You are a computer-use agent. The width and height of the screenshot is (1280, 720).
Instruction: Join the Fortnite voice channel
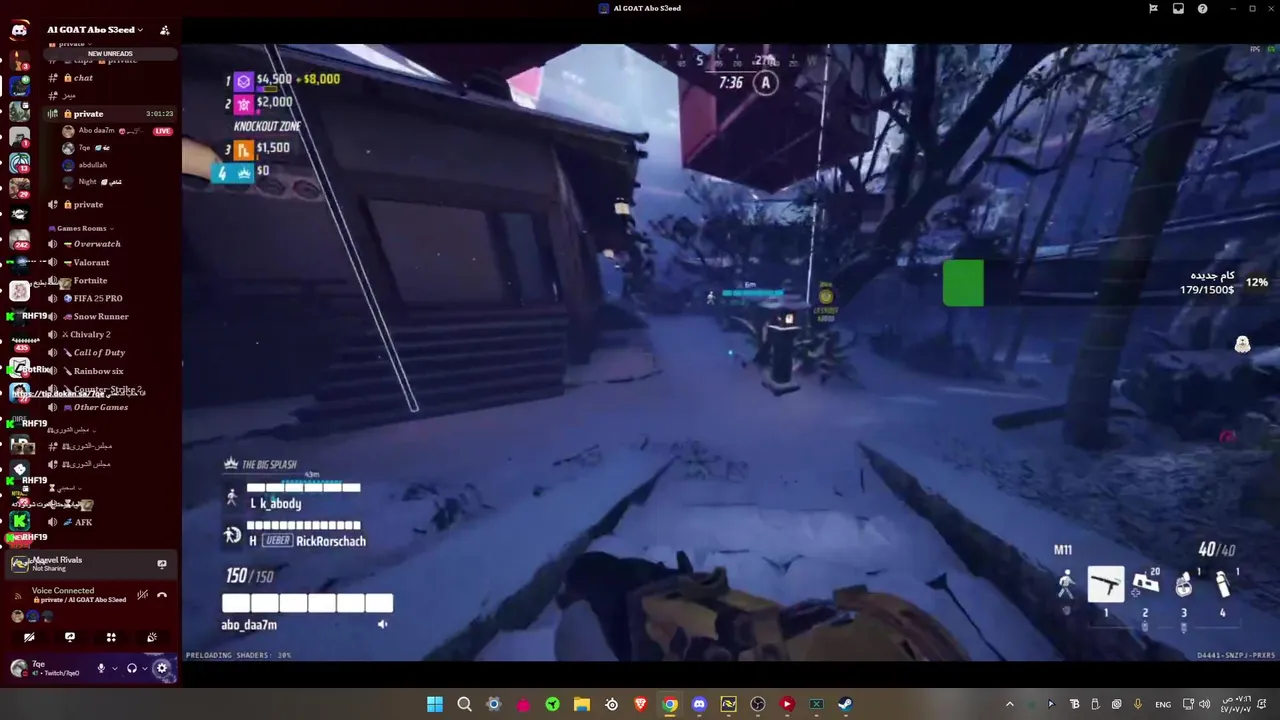110,280
